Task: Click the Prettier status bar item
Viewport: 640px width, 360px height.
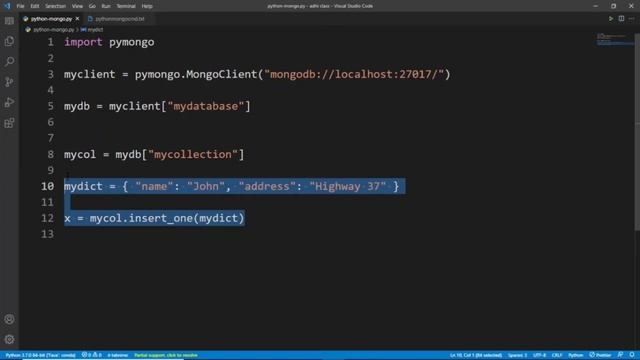Action: click(600, 355)
